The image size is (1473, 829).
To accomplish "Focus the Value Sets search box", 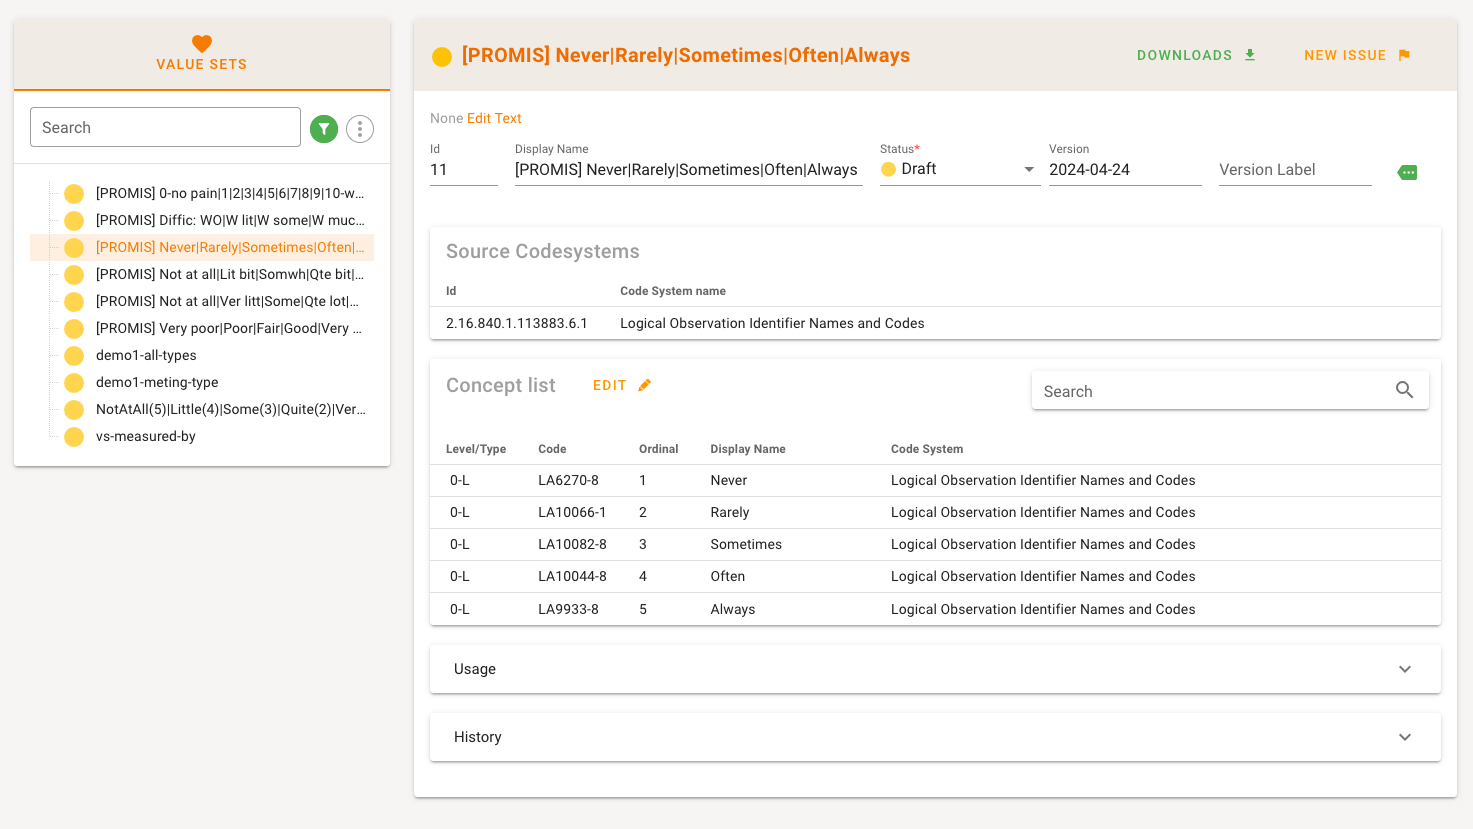I will tap(165, 127).
